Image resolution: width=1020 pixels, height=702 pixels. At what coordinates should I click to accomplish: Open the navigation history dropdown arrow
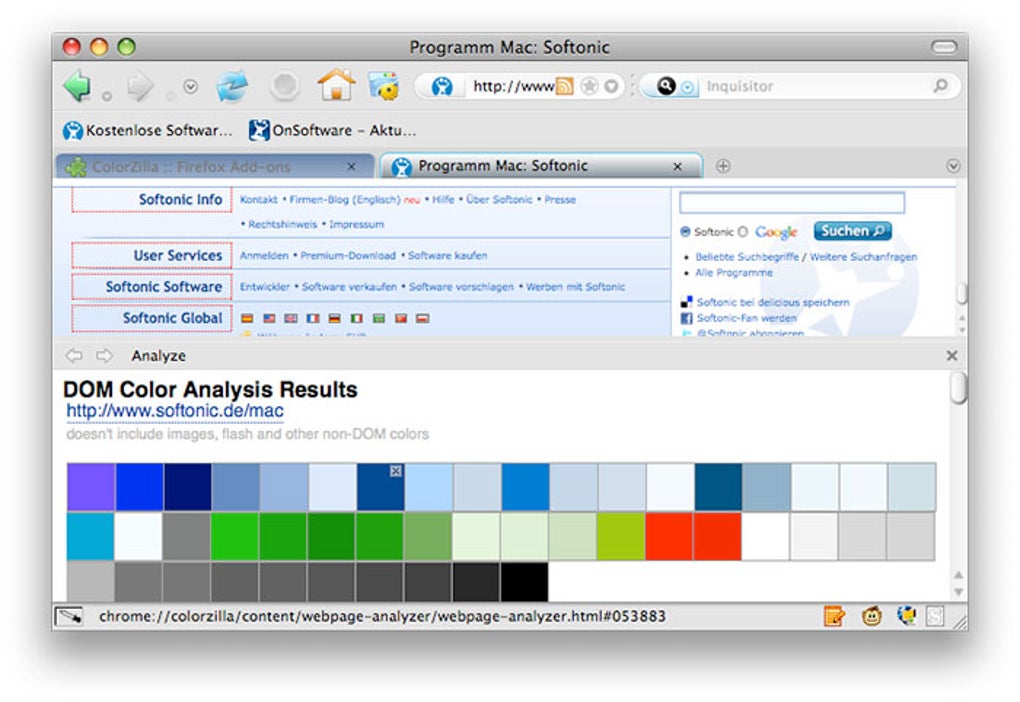(191, 86)
